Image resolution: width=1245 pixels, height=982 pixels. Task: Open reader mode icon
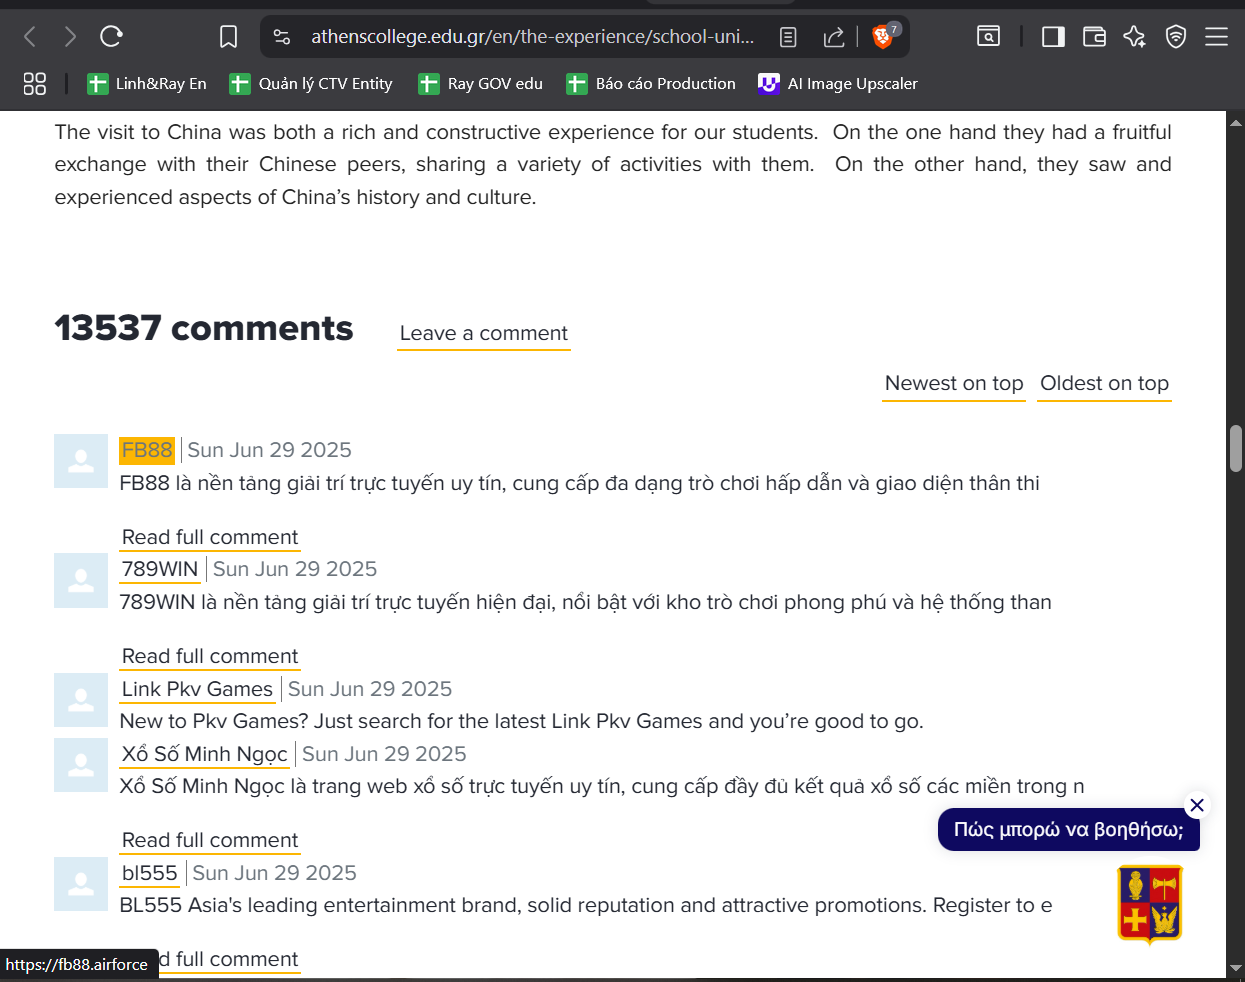click(788, 37)
